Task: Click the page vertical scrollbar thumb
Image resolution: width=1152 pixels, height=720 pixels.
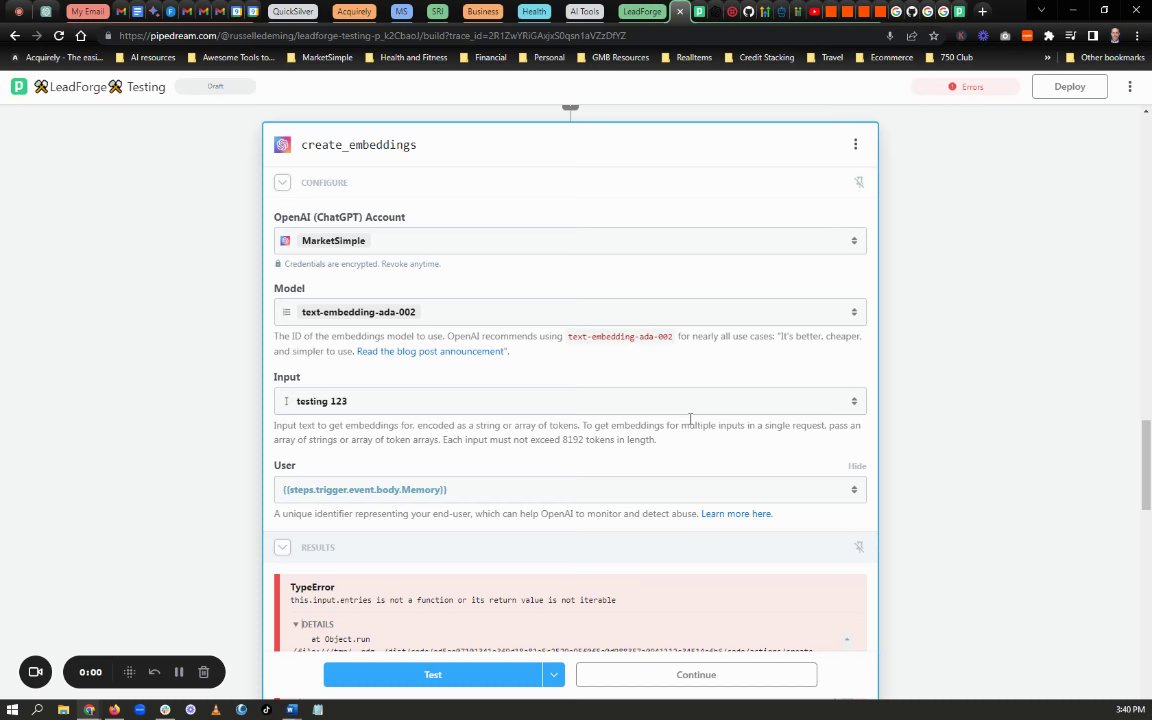Action: 1145,464
